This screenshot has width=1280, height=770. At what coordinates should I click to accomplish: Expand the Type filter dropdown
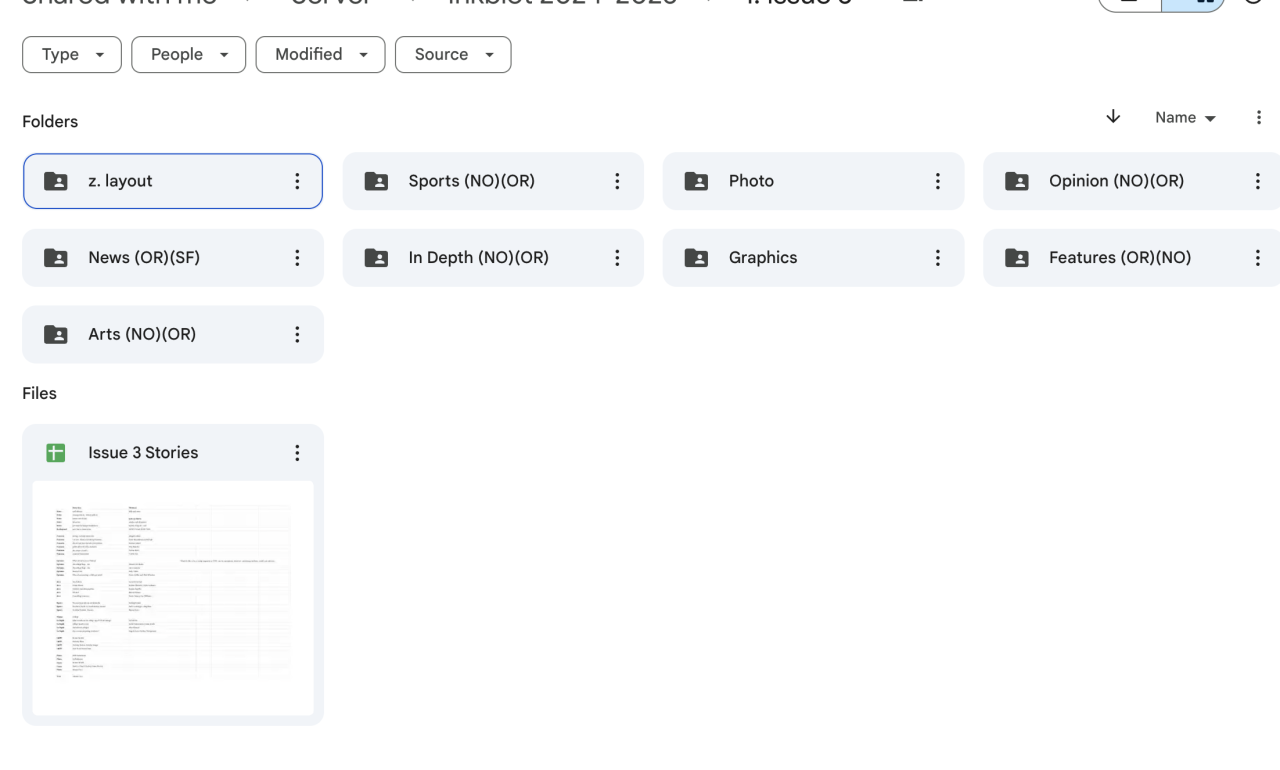[72, 55]
